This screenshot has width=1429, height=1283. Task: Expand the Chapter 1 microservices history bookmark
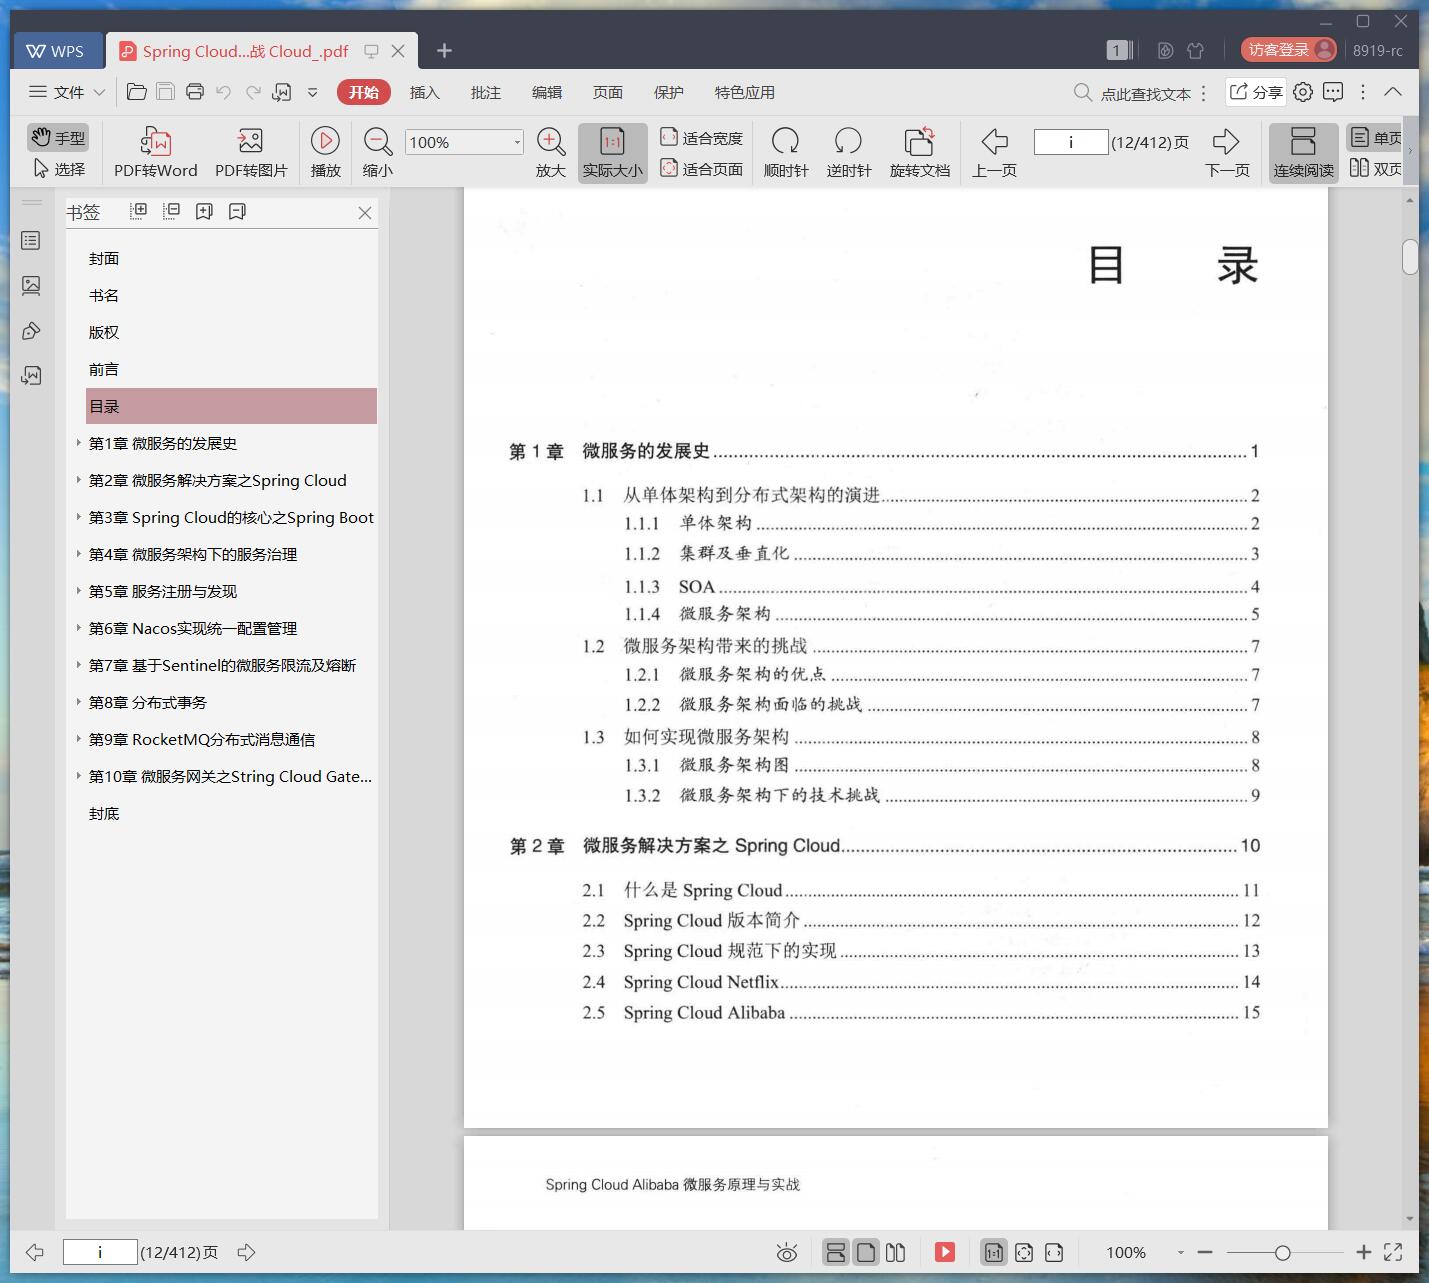click(x=78, y=443)
